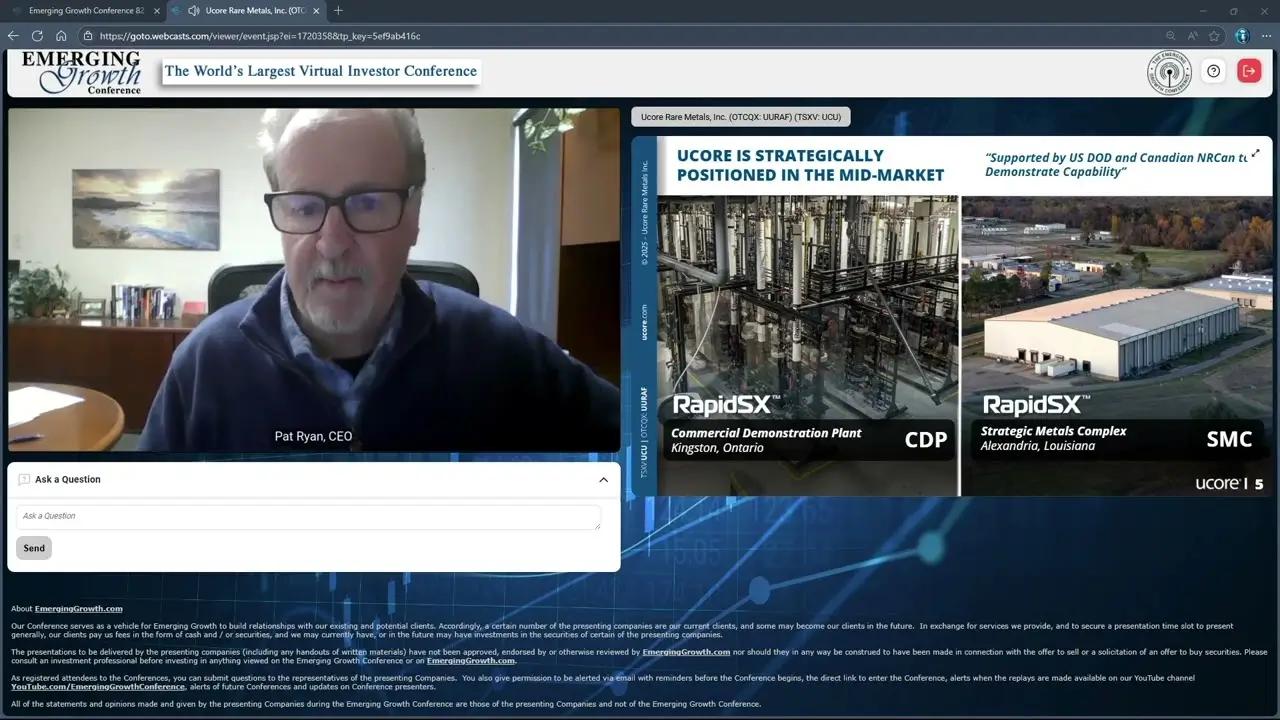This screenshot has height=720, width=1280.
Task: Click the Pat Ryan, CEO video feed
Action: (x=314, y=280)
